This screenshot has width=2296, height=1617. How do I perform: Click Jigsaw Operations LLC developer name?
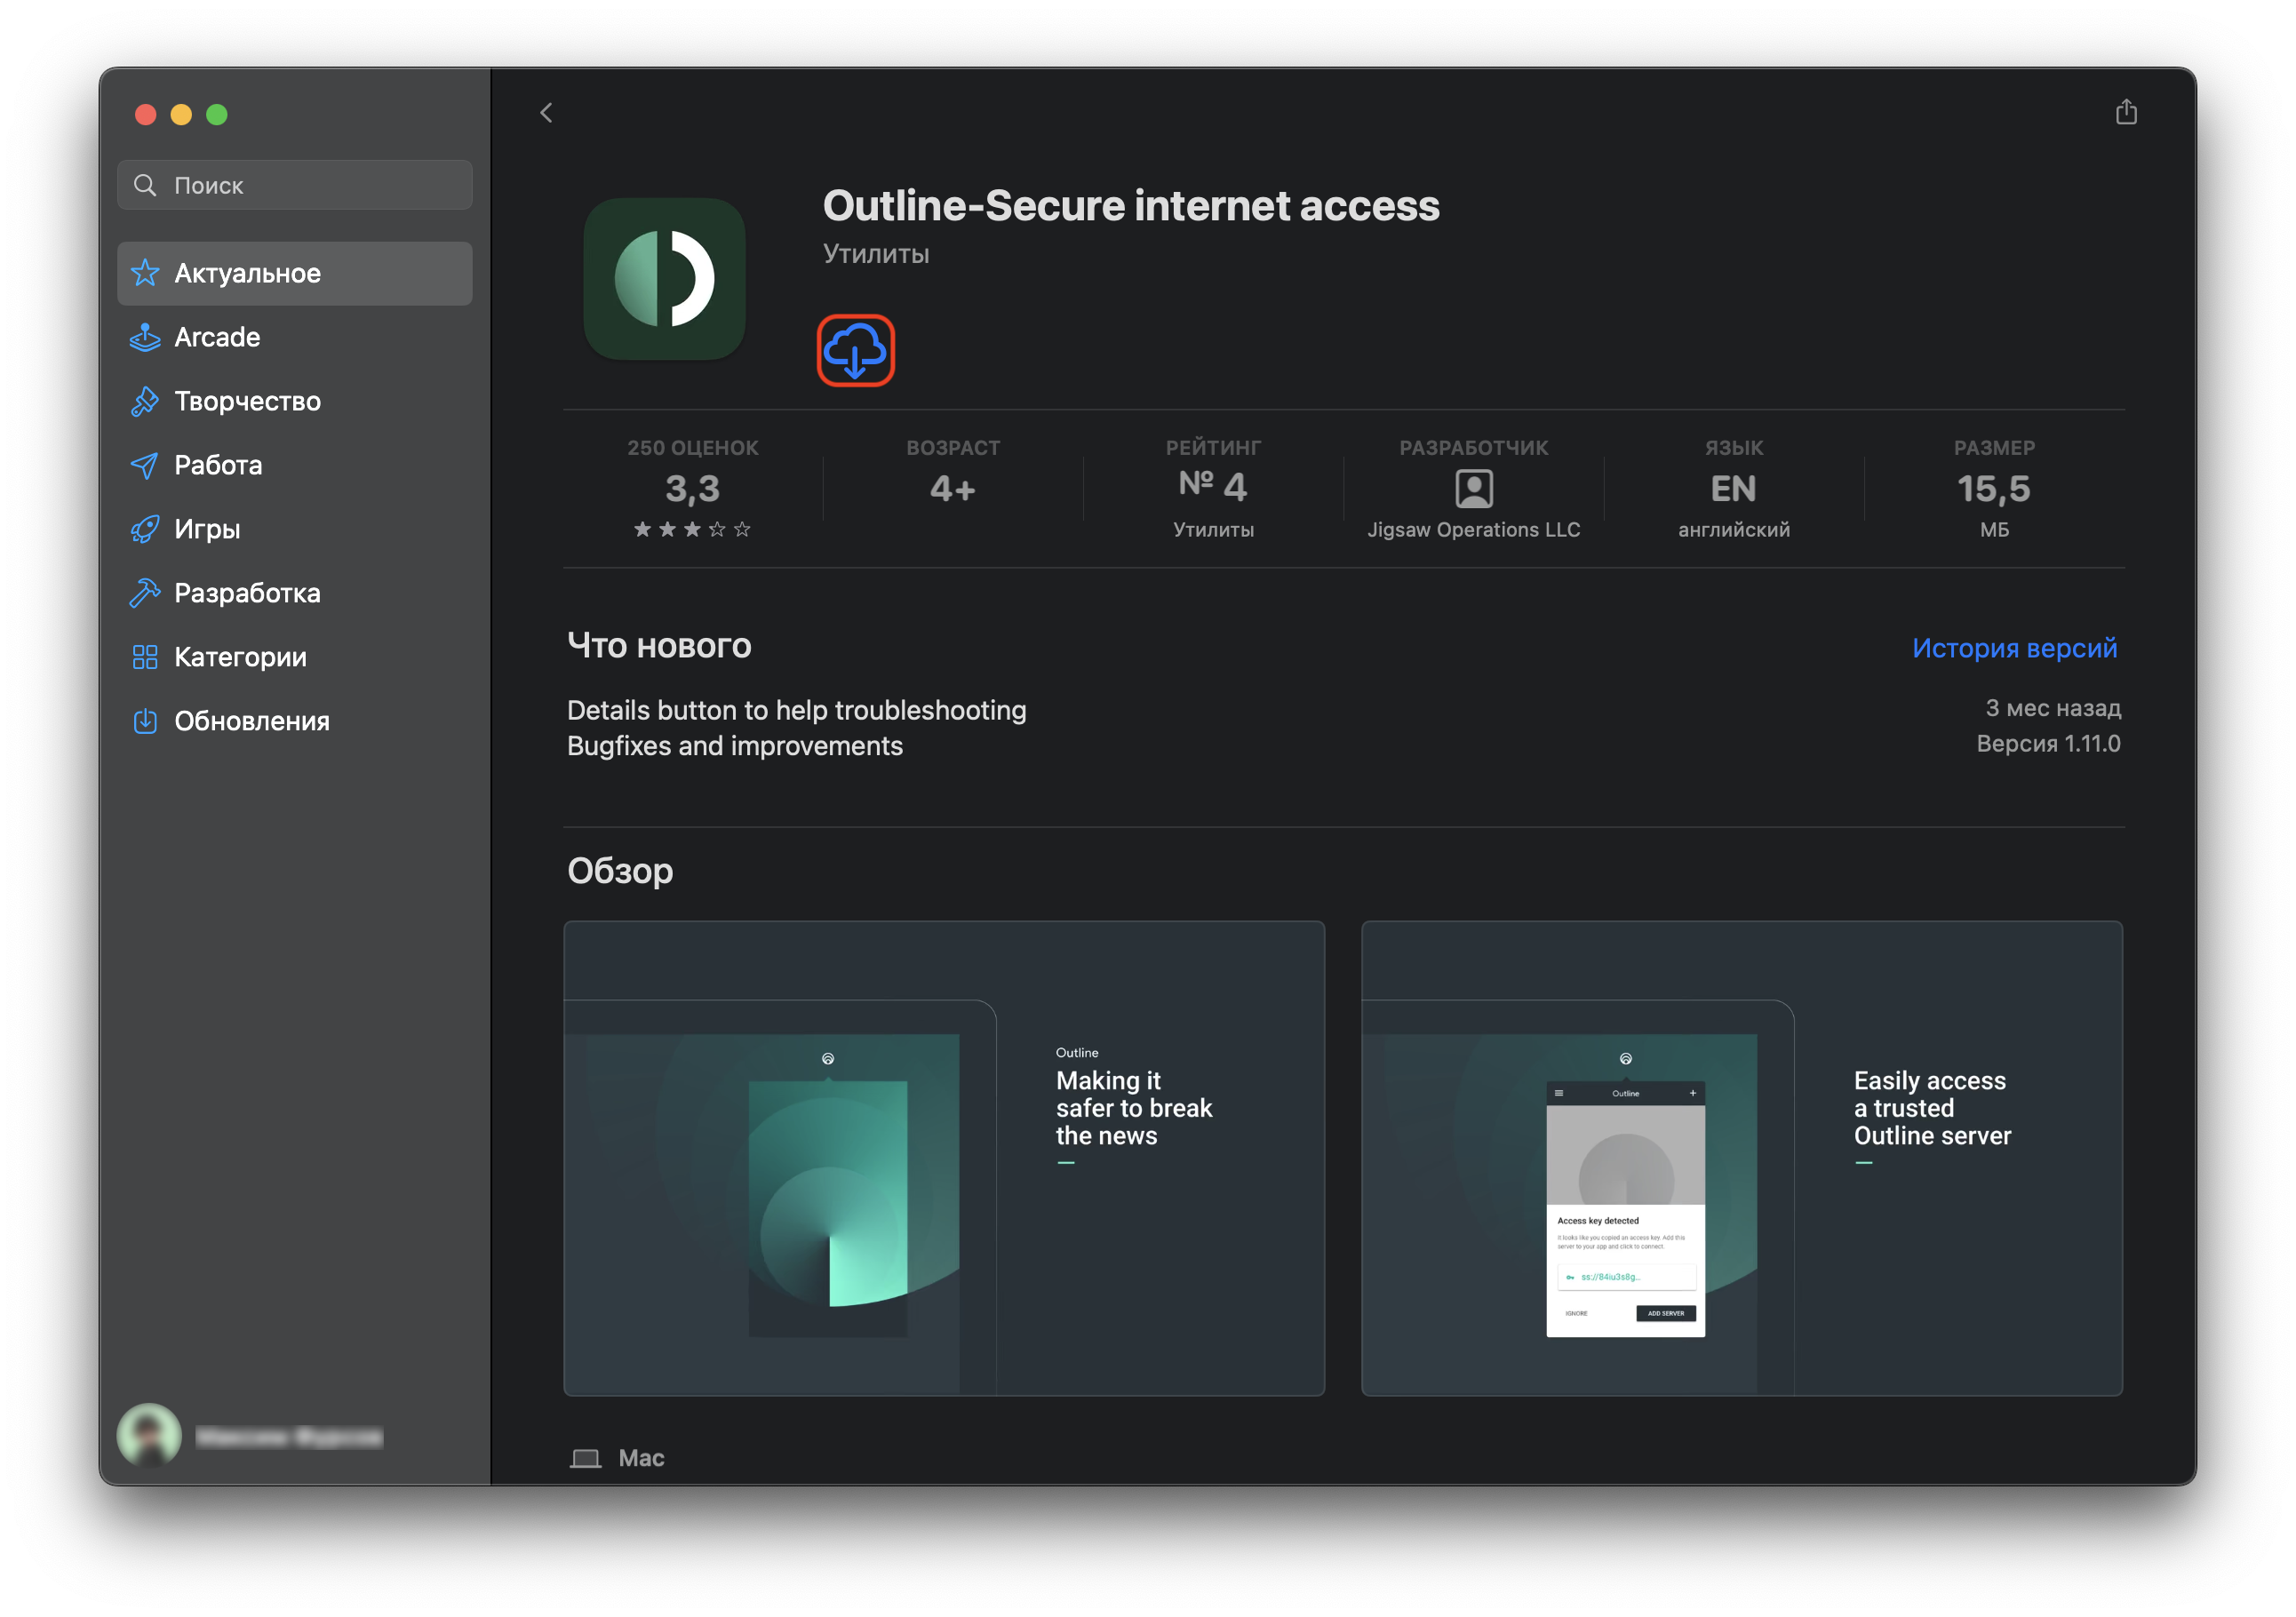(1473, 530)
